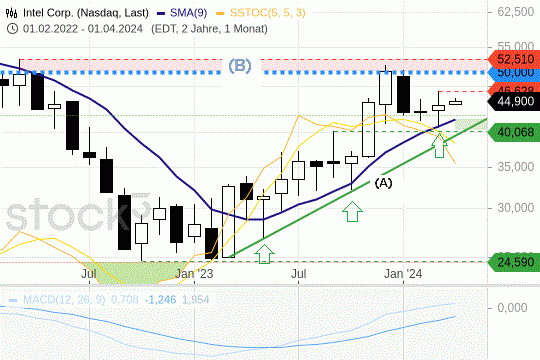Screen dimensions: 540x360
Task: Click the green arrow below label (A)
Action: [352, 212]
